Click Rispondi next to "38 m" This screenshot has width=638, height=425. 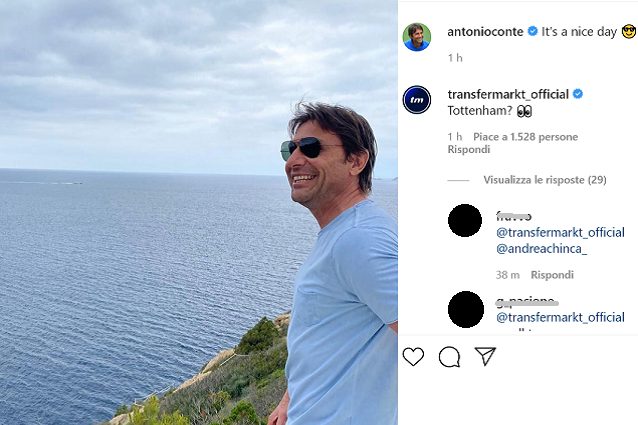(552, 275)
